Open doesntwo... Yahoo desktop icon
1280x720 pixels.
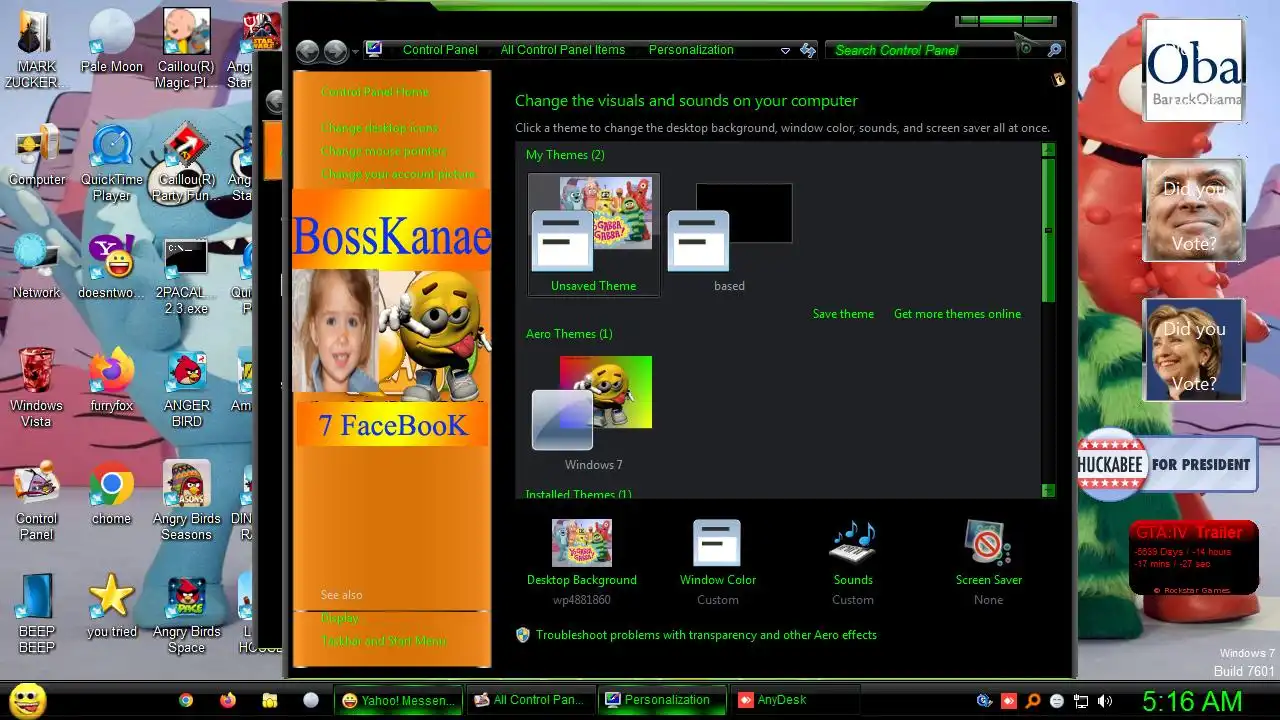(x=112, y=267)
